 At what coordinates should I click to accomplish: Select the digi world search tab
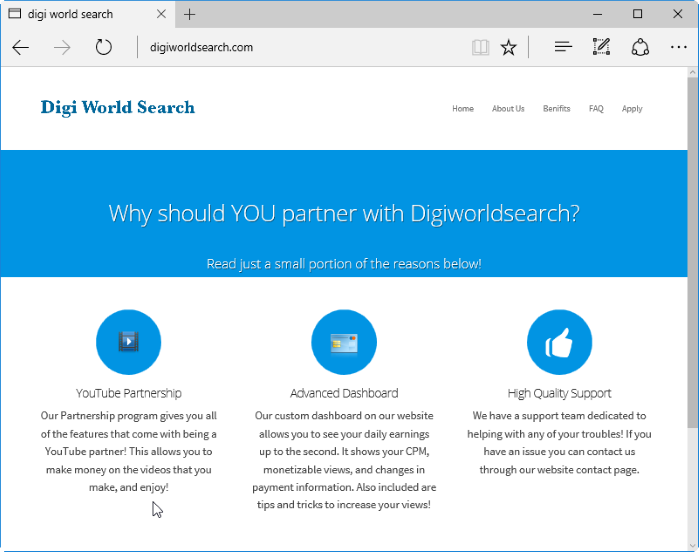click(x=88, y=14)
